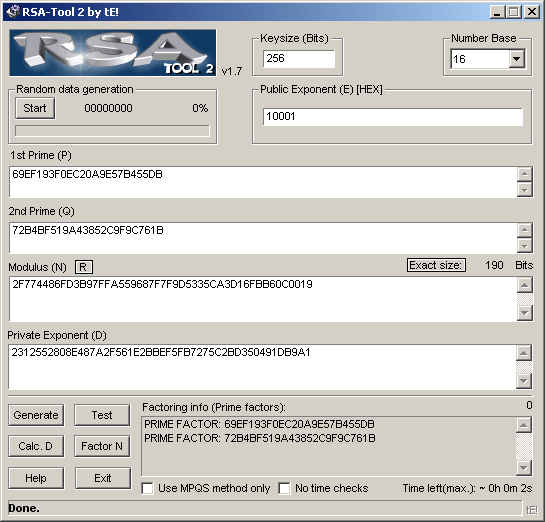Click the small R button beside Modulus (N)
545x522 pixels.
point(83,267)
